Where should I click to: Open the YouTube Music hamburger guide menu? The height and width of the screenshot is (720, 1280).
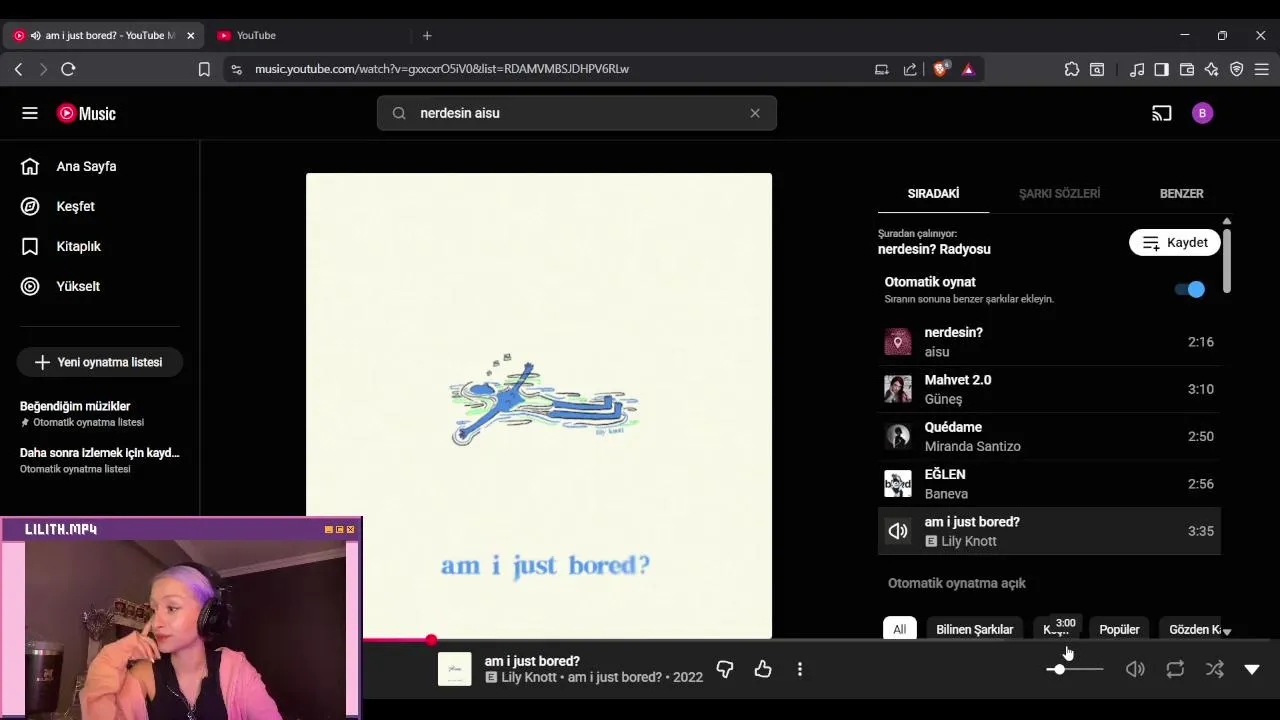(x=30, y=113)
